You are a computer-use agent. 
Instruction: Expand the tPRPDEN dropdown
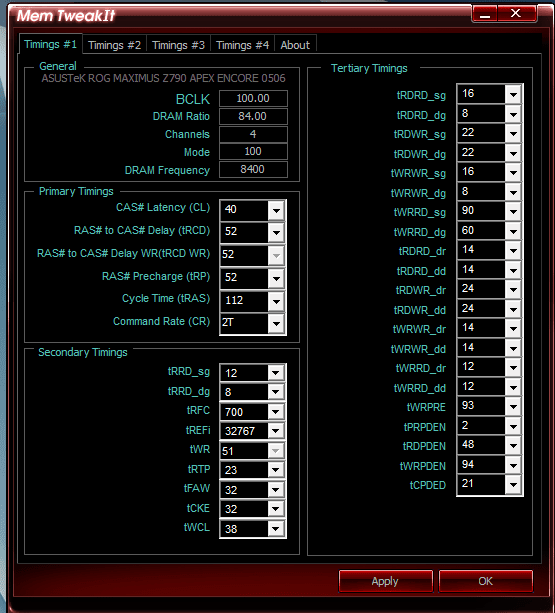click(x=513, y=427)
